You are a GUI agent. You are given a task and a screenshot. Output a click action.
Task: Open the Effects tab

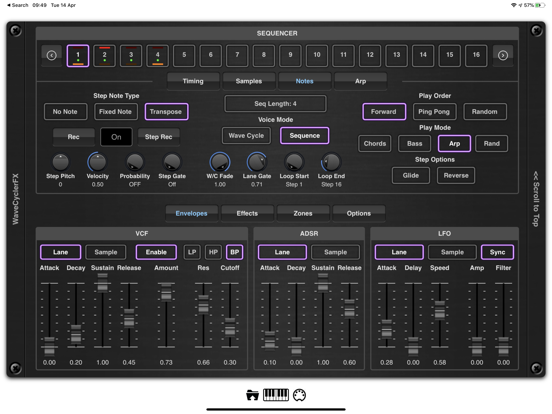click(x=247, y=214)
